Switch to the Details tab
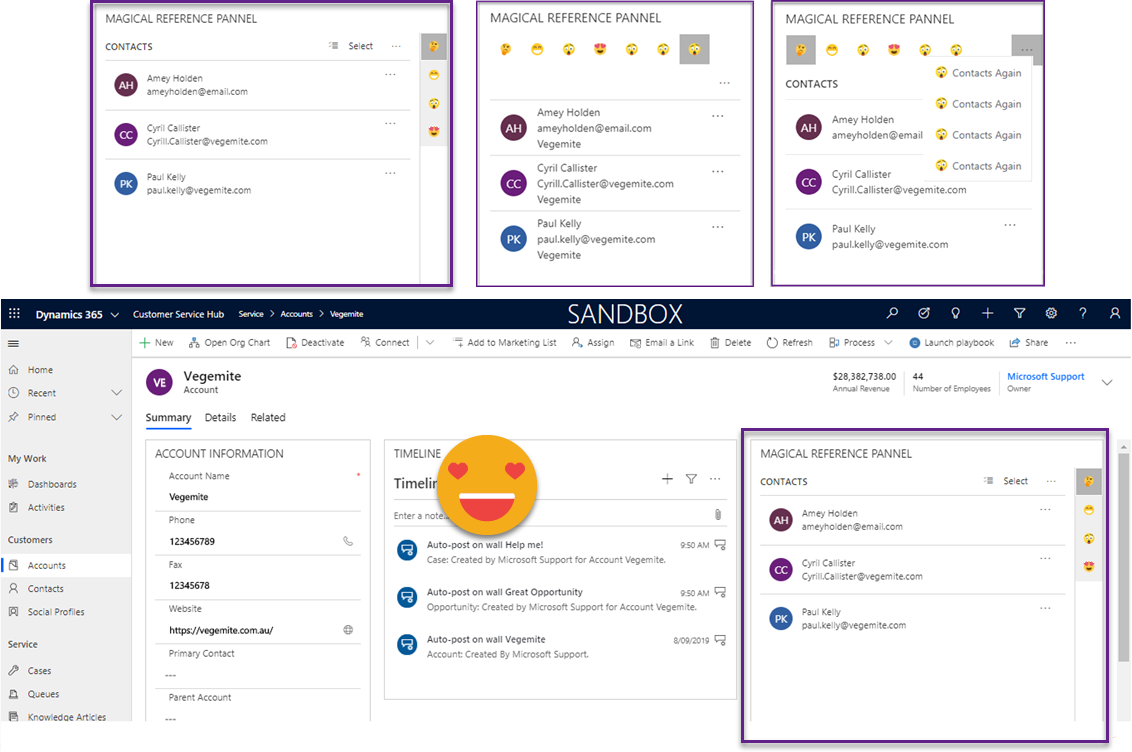Image resolution: width=1132 pixels, height=752 pixels. (x=220, y=418)
